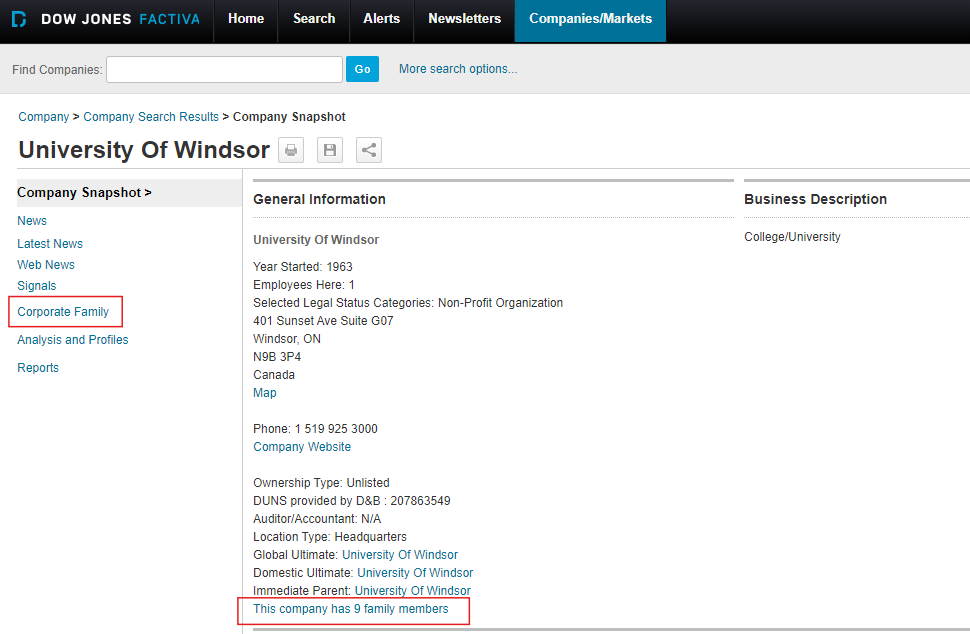970x634 pixels.
Task: Click the print icon beside company title
Action: (291, 151)
